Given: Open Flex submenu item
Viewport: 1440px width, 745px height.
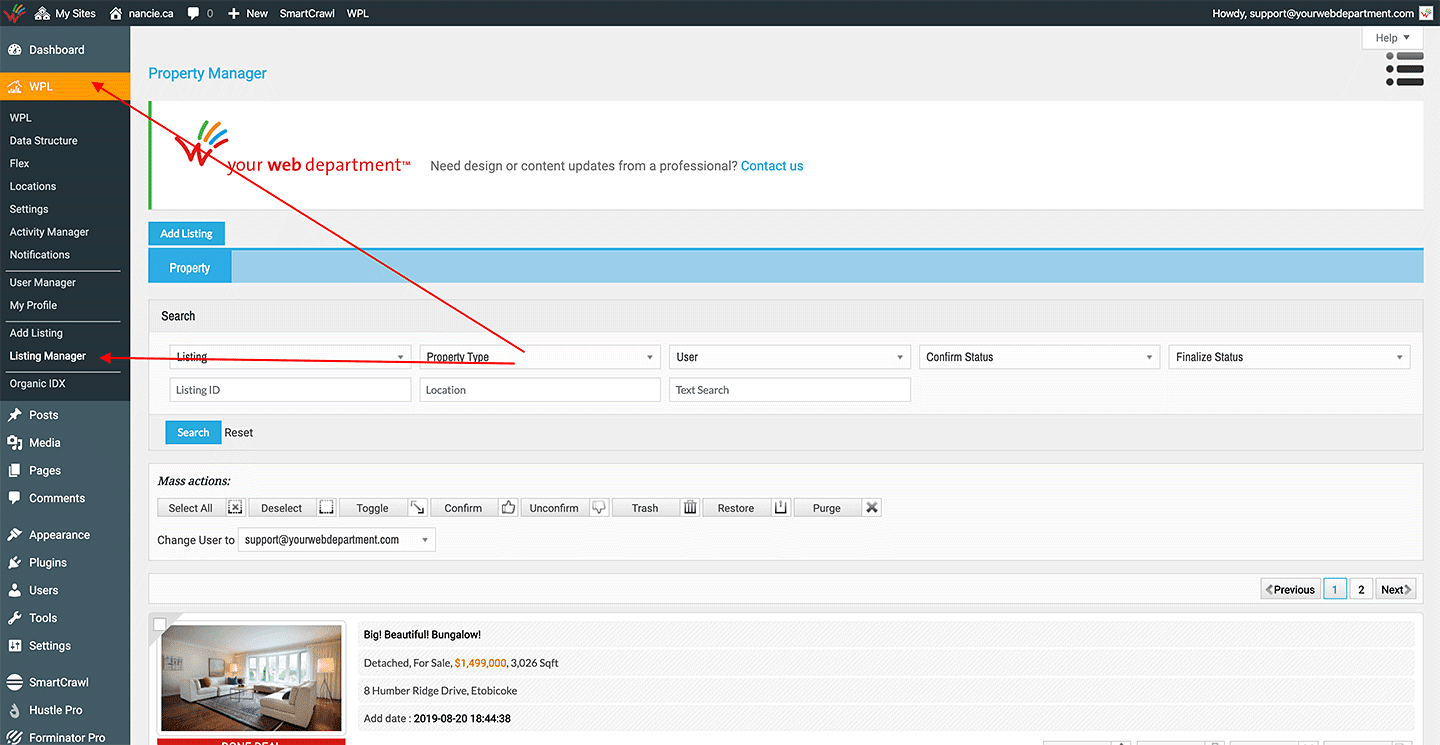Looking at the screenshot, I should coord(20,164).
